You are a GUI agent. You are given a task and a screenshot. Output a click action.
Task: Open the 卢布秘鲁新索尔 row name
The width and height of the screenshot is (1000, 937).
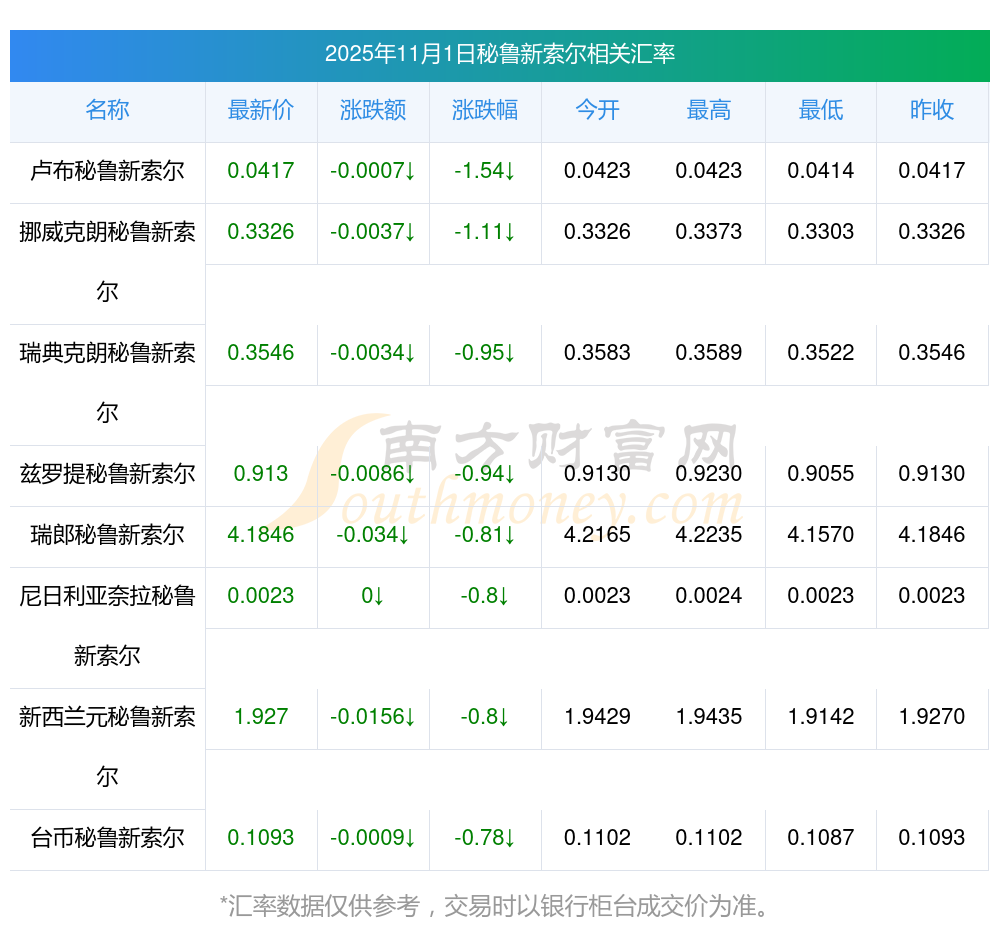point(107,171)
